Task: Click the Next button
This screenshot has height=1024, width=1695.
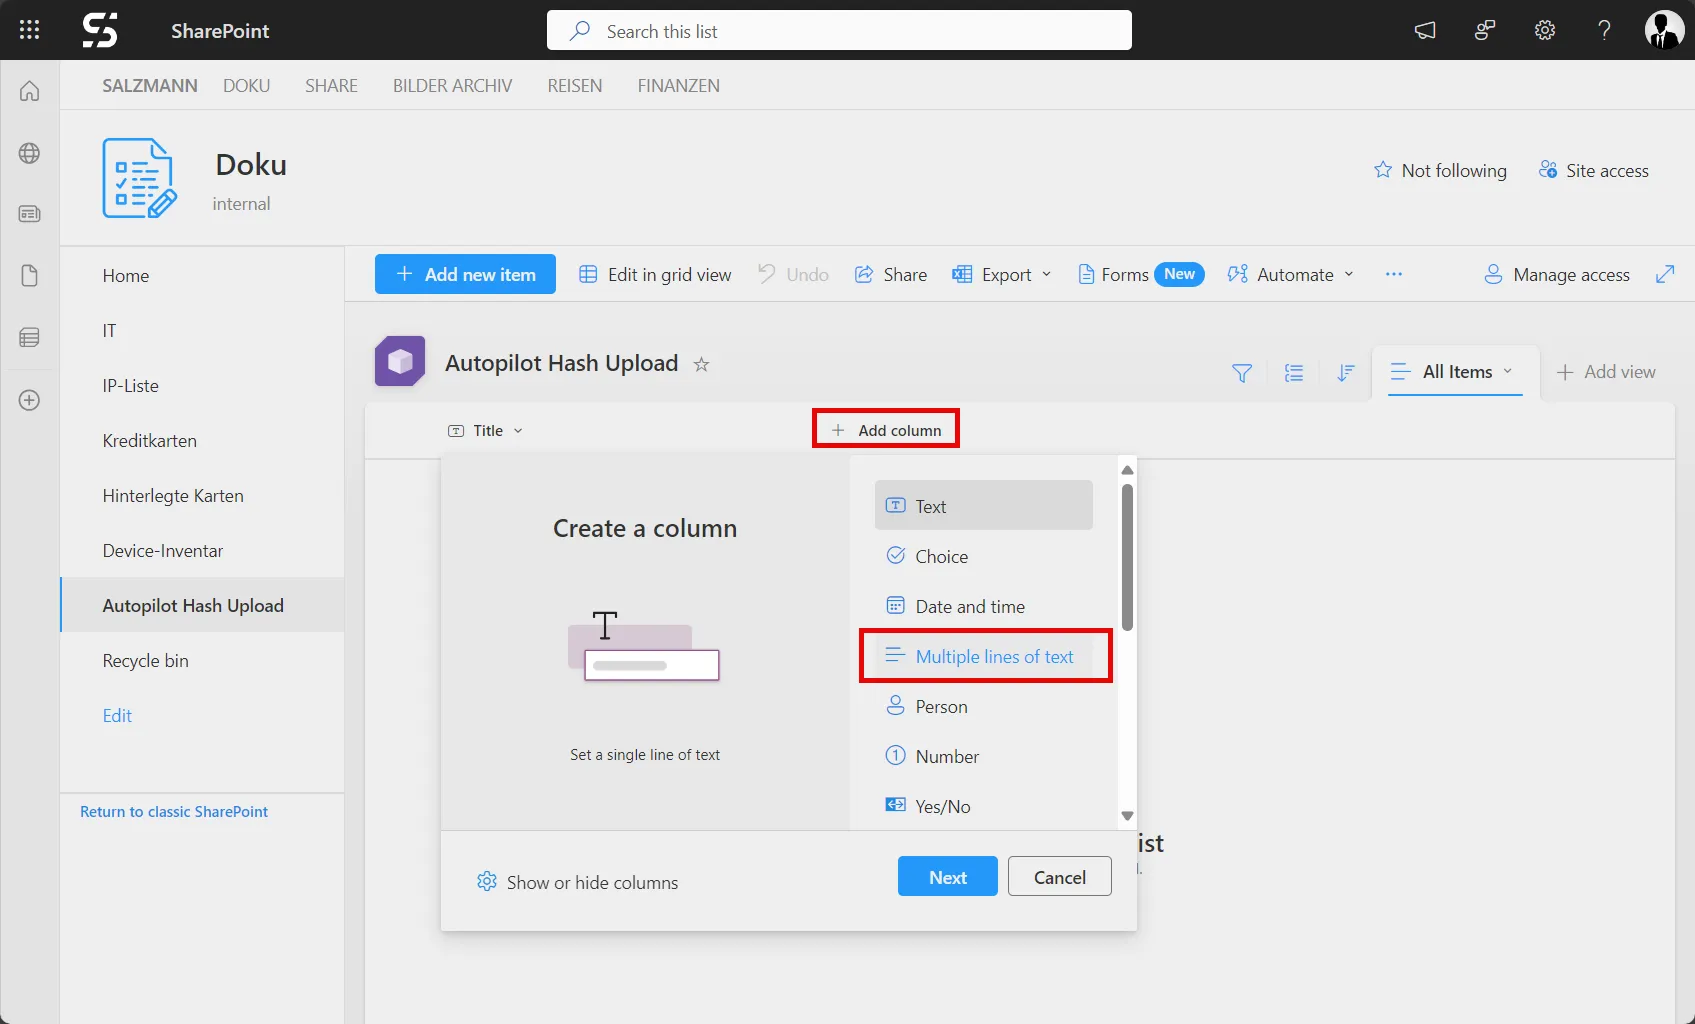Action: pyautogui.click(x=948, y=876)
